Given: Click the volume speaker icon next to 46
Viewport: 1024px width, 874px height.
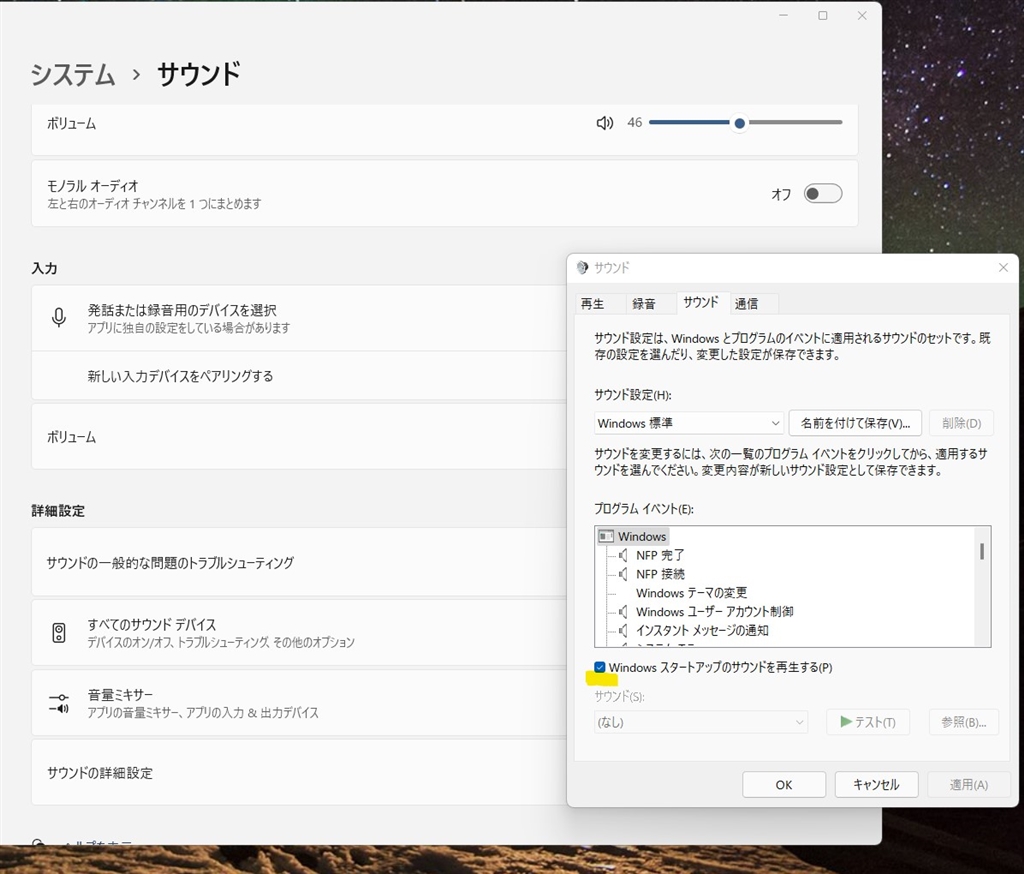Looking at the screenshot, I should pyautogui.click(x=604, y=123).
